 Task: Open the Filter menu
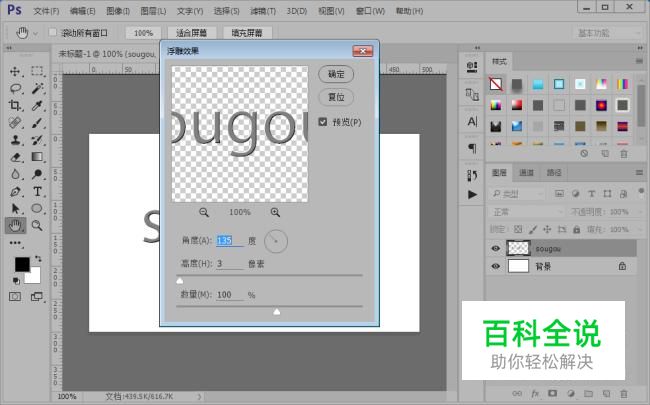point(263,11)
